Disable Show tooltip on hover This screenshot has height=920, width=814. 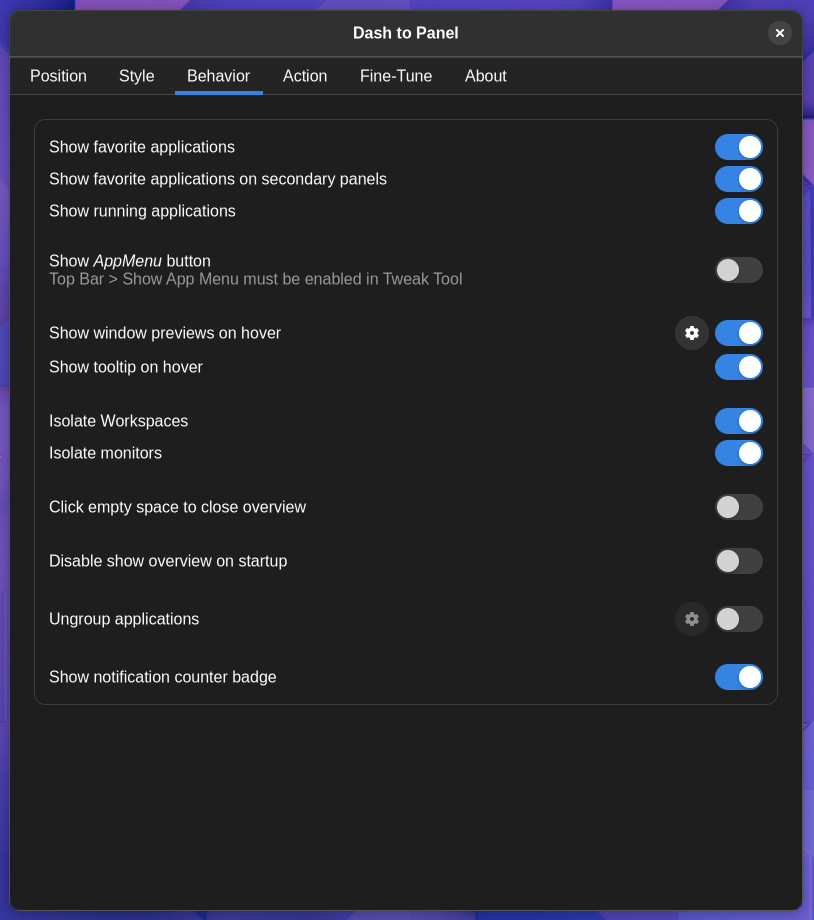[738, 367]
